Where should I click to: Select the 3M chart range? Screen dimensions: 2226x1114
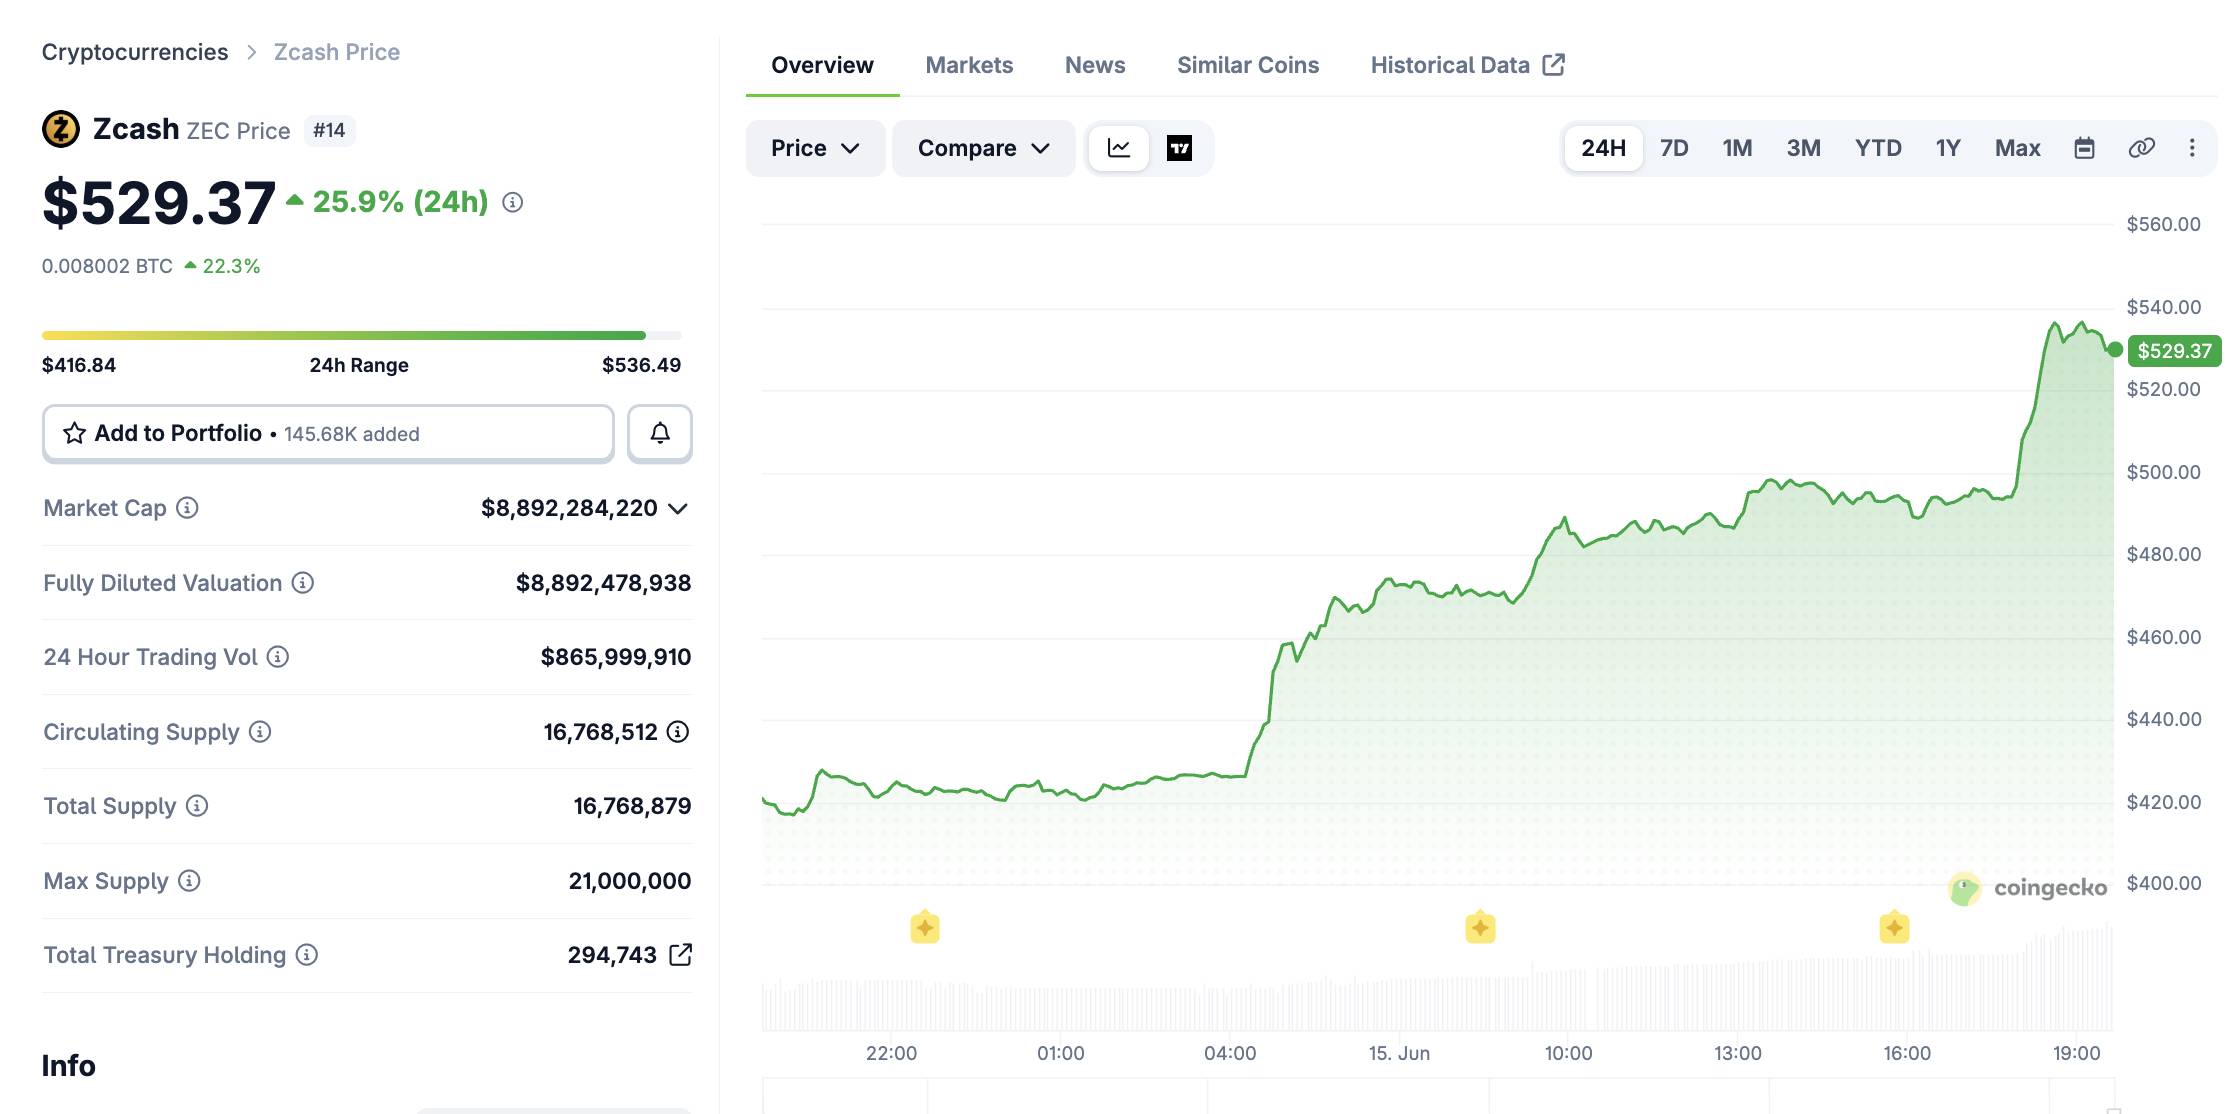[1803, 148]
